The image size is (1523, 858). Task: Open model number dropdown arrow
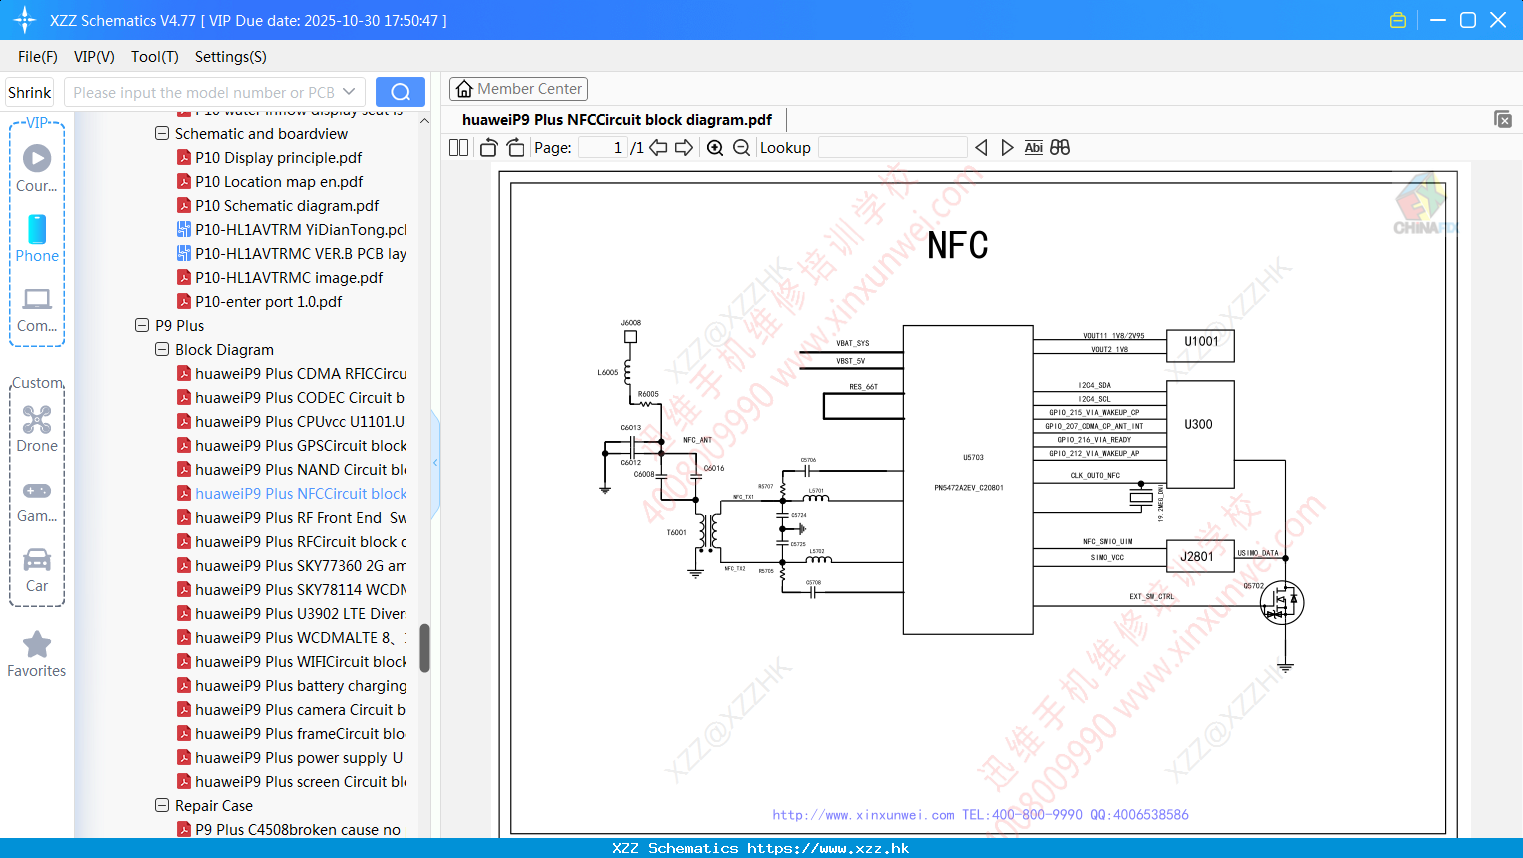349,92
